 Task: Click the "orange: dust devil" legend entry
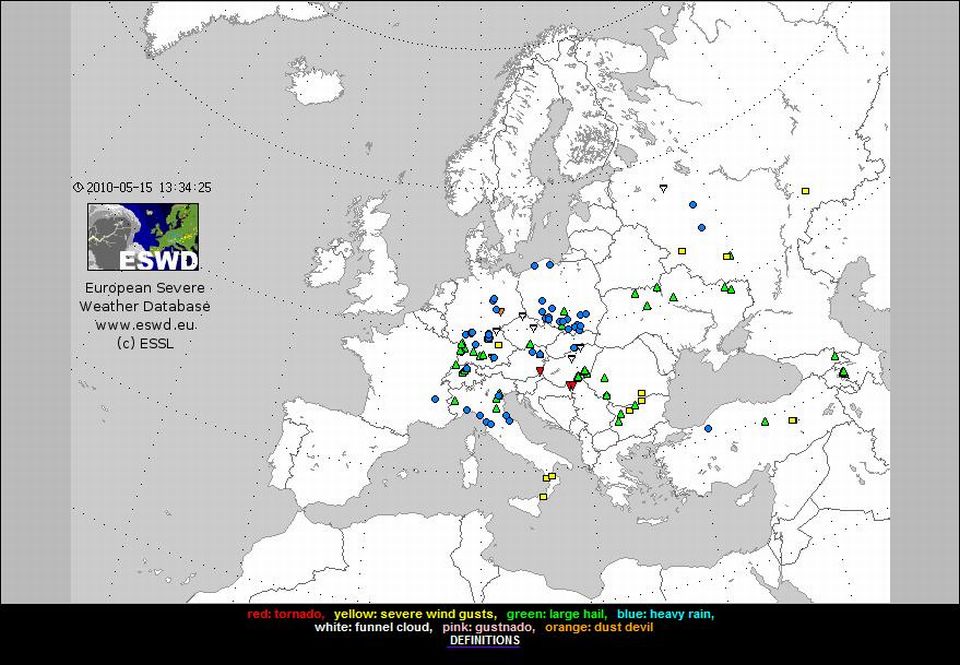[599, 627]
